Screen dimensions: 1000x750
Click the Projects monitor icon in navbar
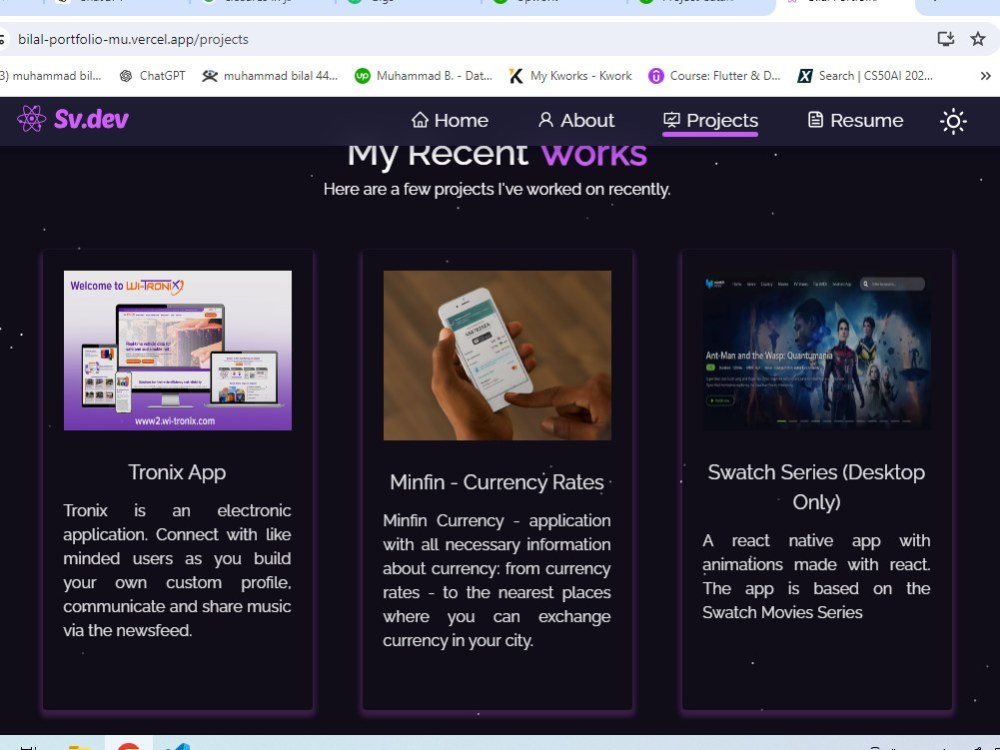click(x=672, y=119)
